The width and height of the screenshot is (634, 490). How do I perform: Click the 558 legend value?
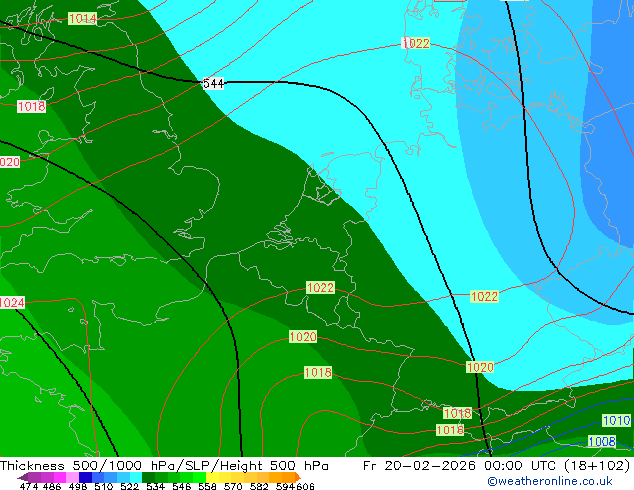click(207, 486)
